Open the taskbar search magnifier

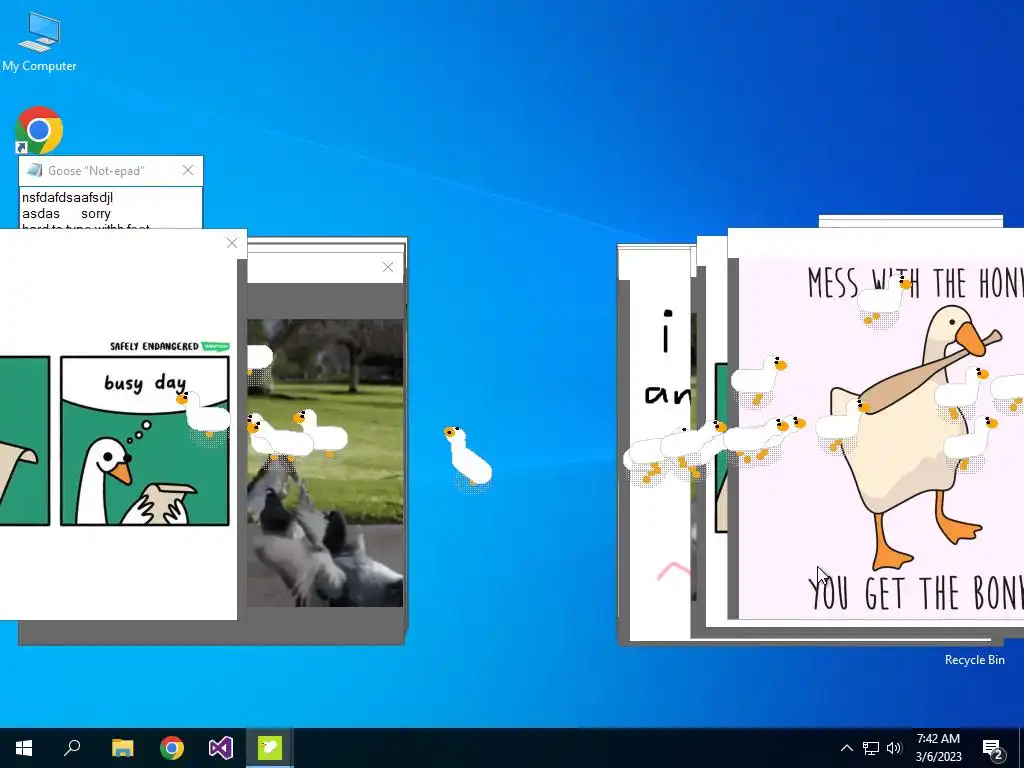coord(72,748)
